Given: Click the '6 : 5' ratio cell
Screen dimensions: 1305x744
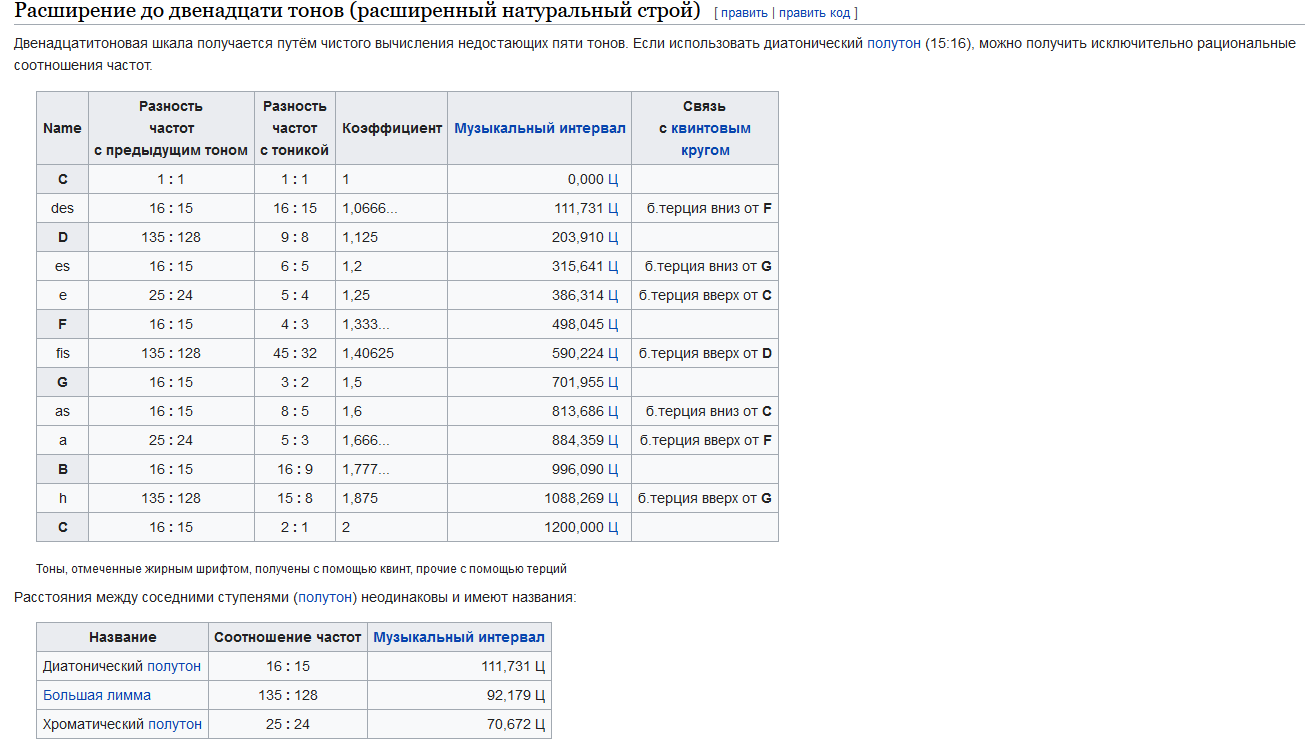Looking at the screenshot, I should [x=295, y=266].
